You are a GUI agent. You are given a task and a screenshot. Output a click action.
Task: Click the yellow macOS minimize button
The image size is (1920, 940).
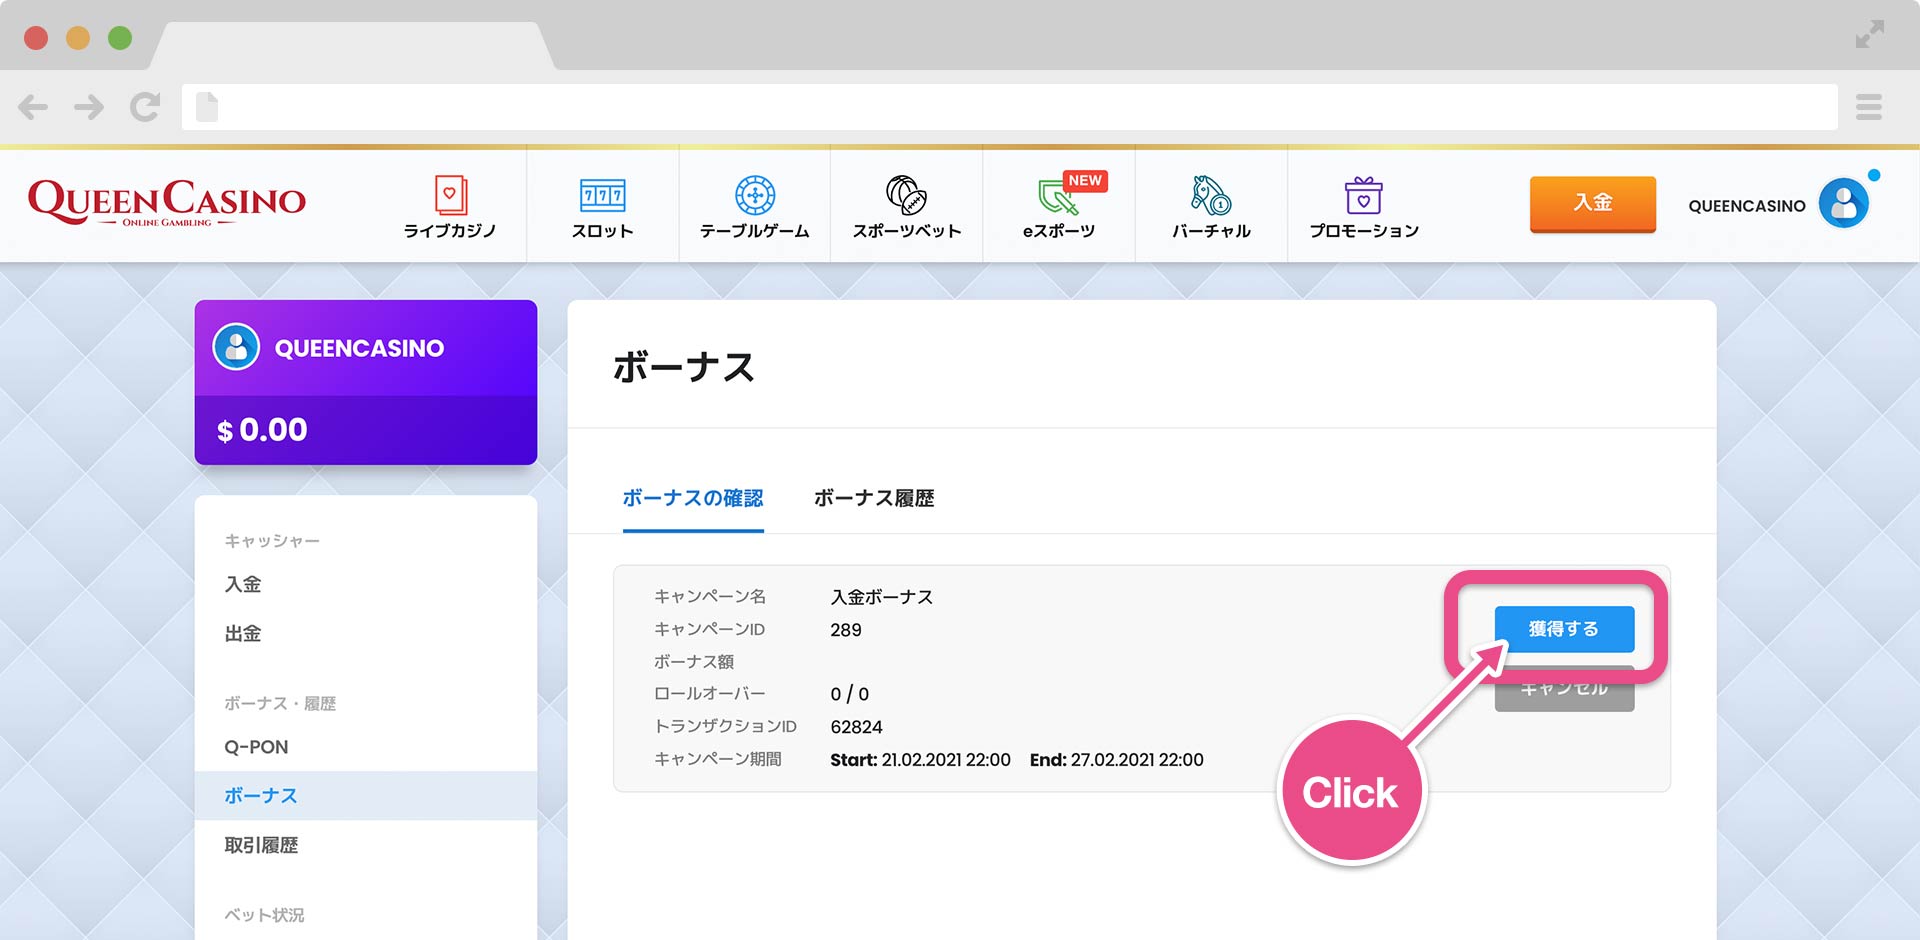(x=78, y=38)
